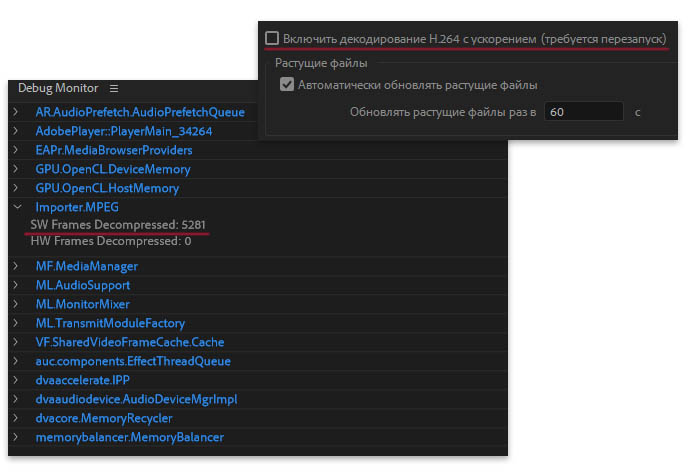688x472 pixels.
Task: Select the ML.MonitorMixer item
Action: (82, 304)
